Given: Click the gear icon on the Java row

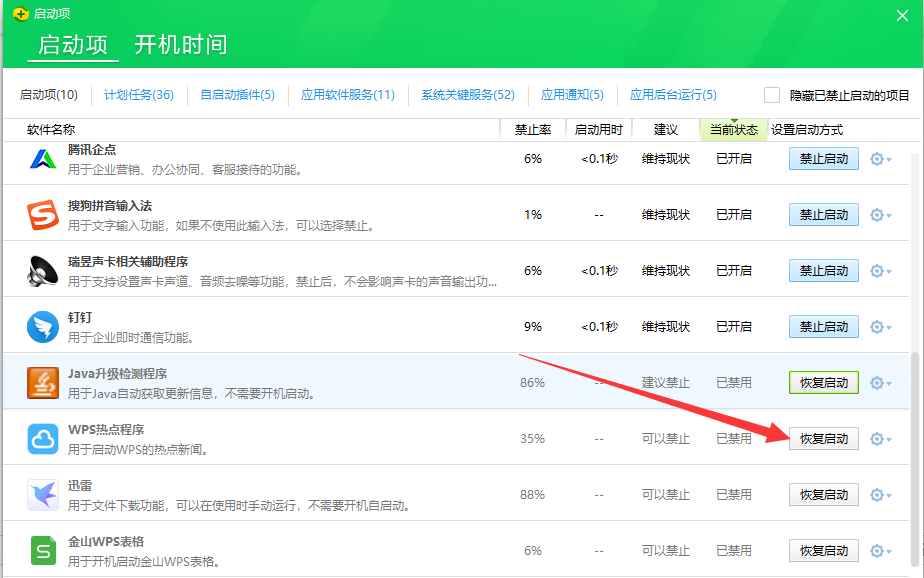Looking at the screenshot, I should pyautogui.click(x=877, y=382).
